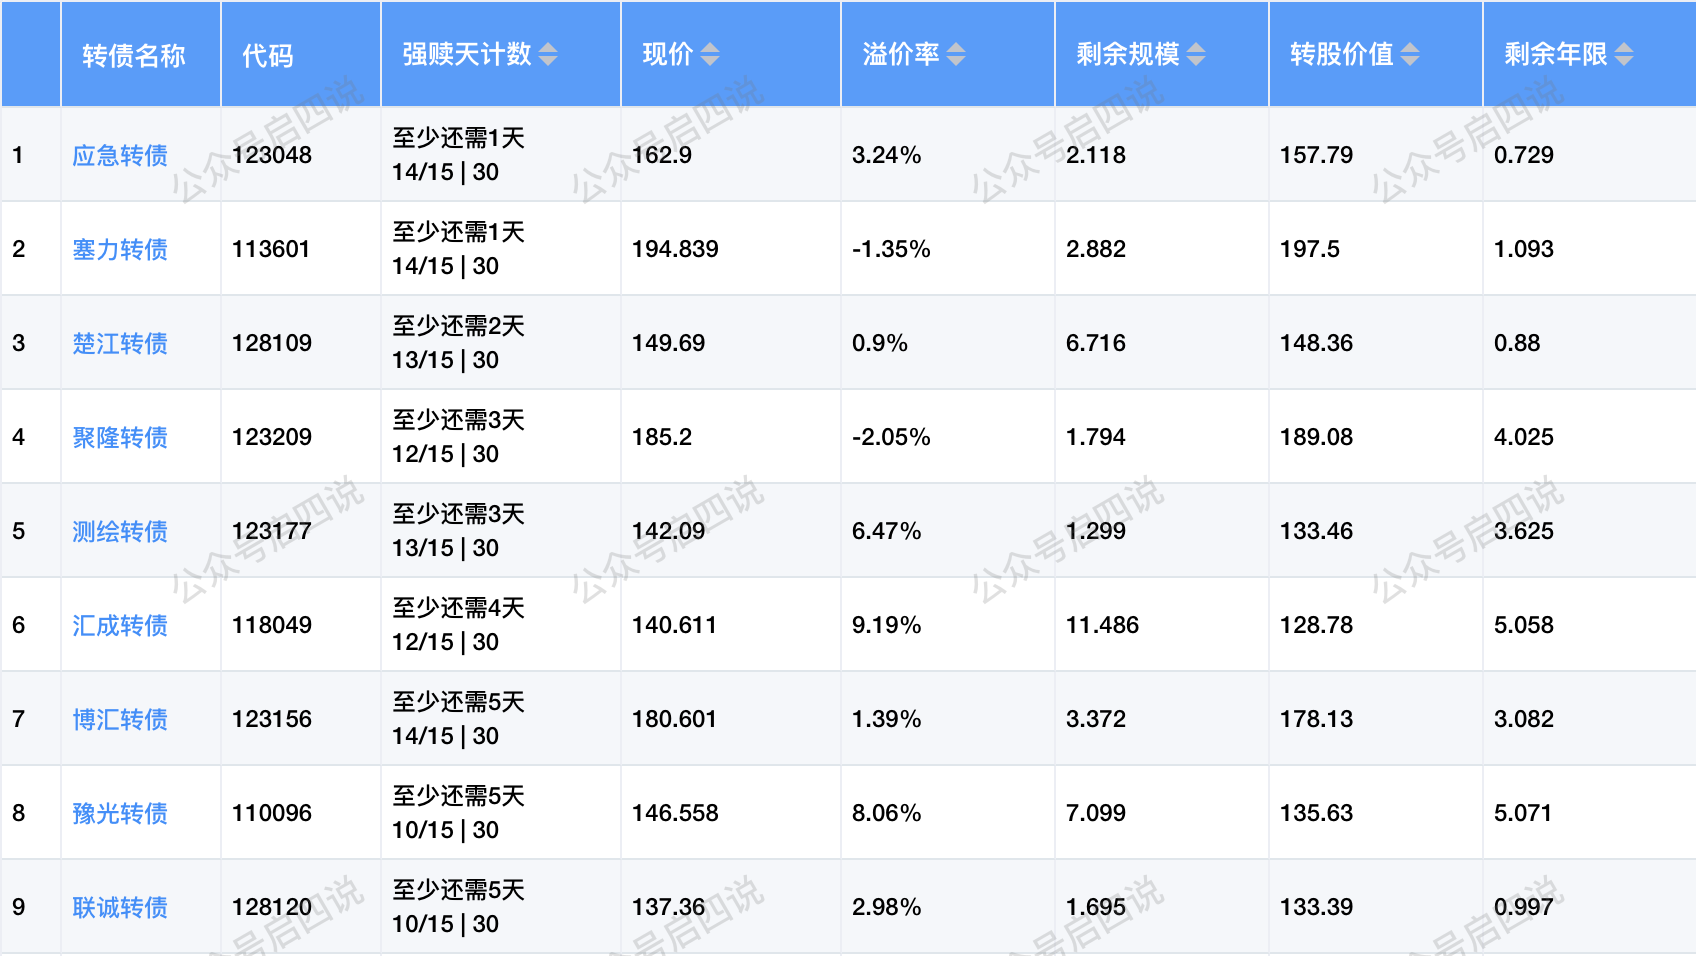The height and width of the screenshot is (956, 1696).
Task: Click the 豫光转债 link
Action: tap(120, 814)
